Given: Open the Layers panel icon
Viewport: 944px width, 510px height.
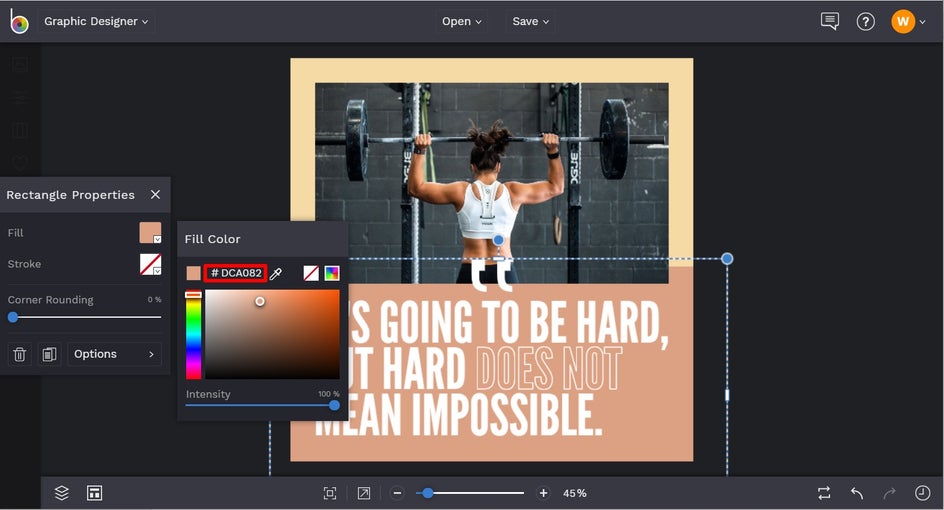Looking at the screenshot, I should point(61,493).
